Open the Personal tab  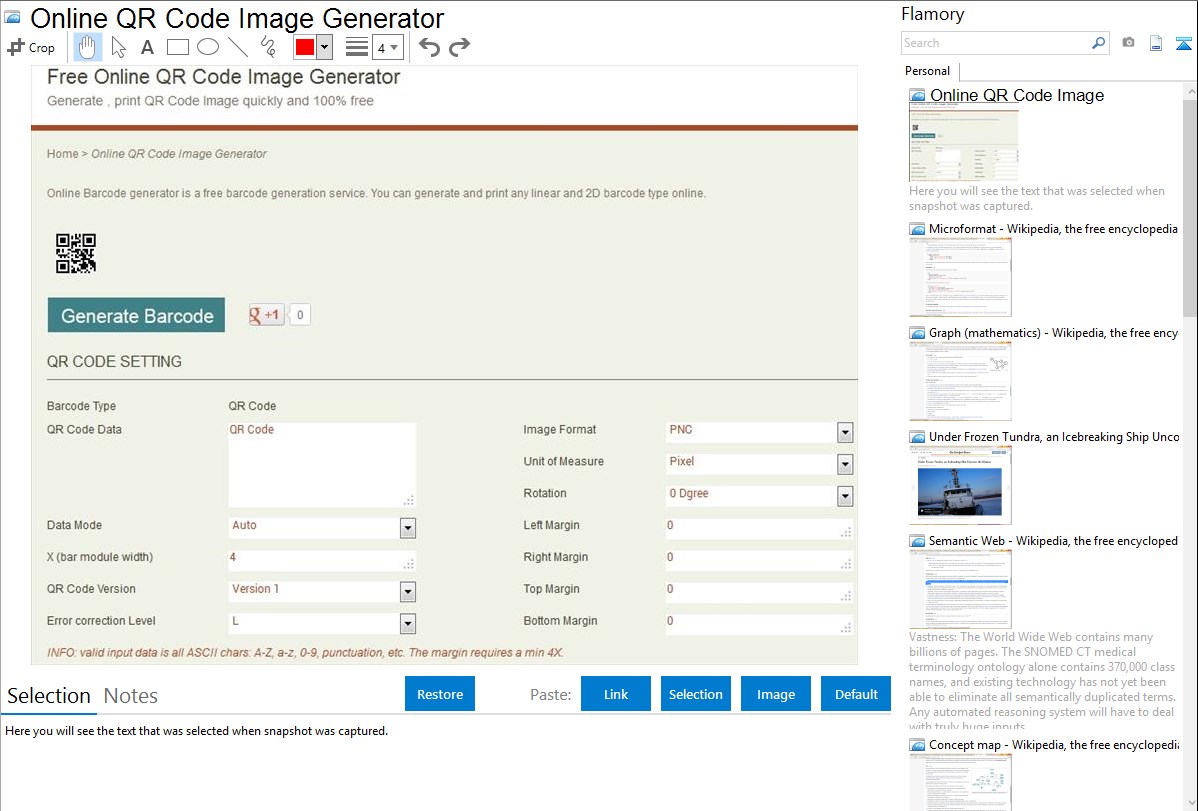(928, 71)
